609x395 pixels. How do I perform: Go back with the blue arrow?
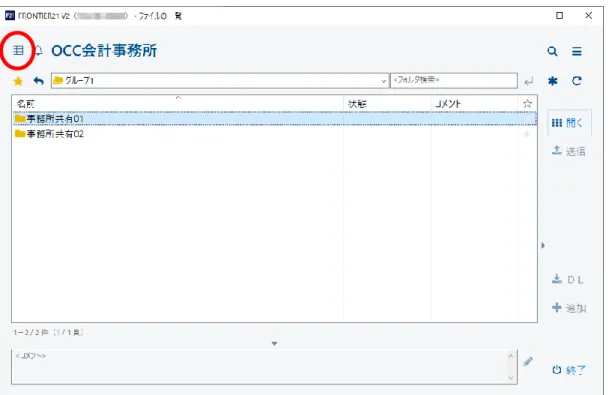(38, 81)
